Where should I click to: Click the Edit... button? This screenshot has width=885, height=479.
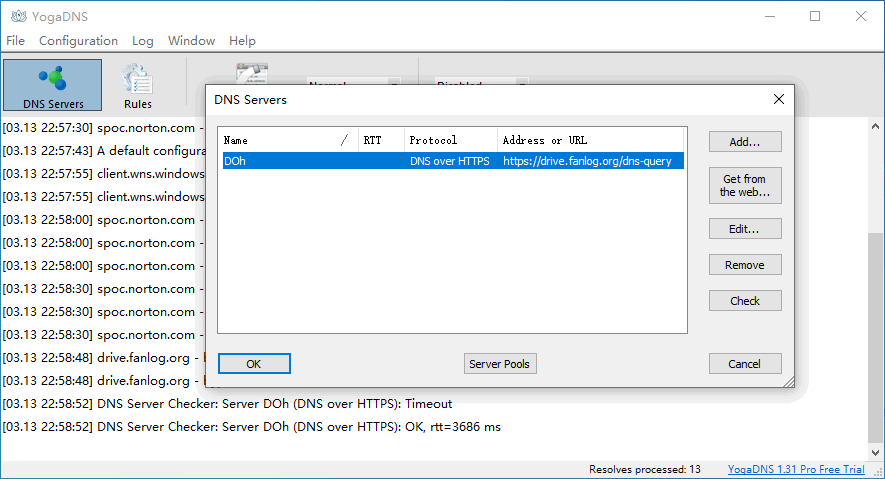click(745, 228)
